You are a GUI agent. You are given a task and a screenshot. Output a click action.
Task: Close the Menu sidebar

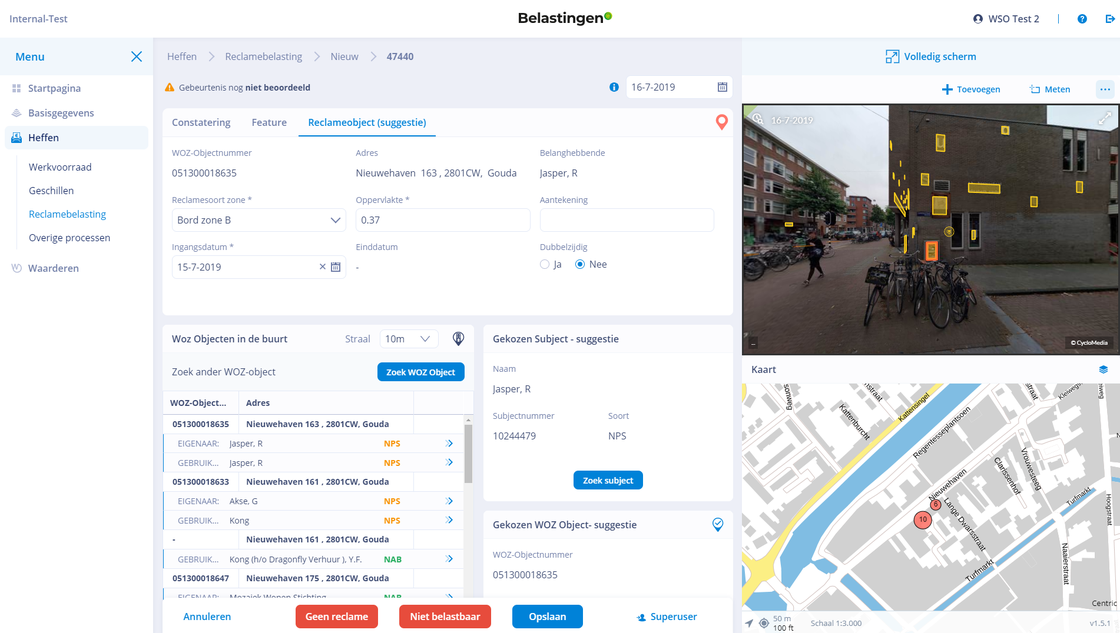point(136,56)
